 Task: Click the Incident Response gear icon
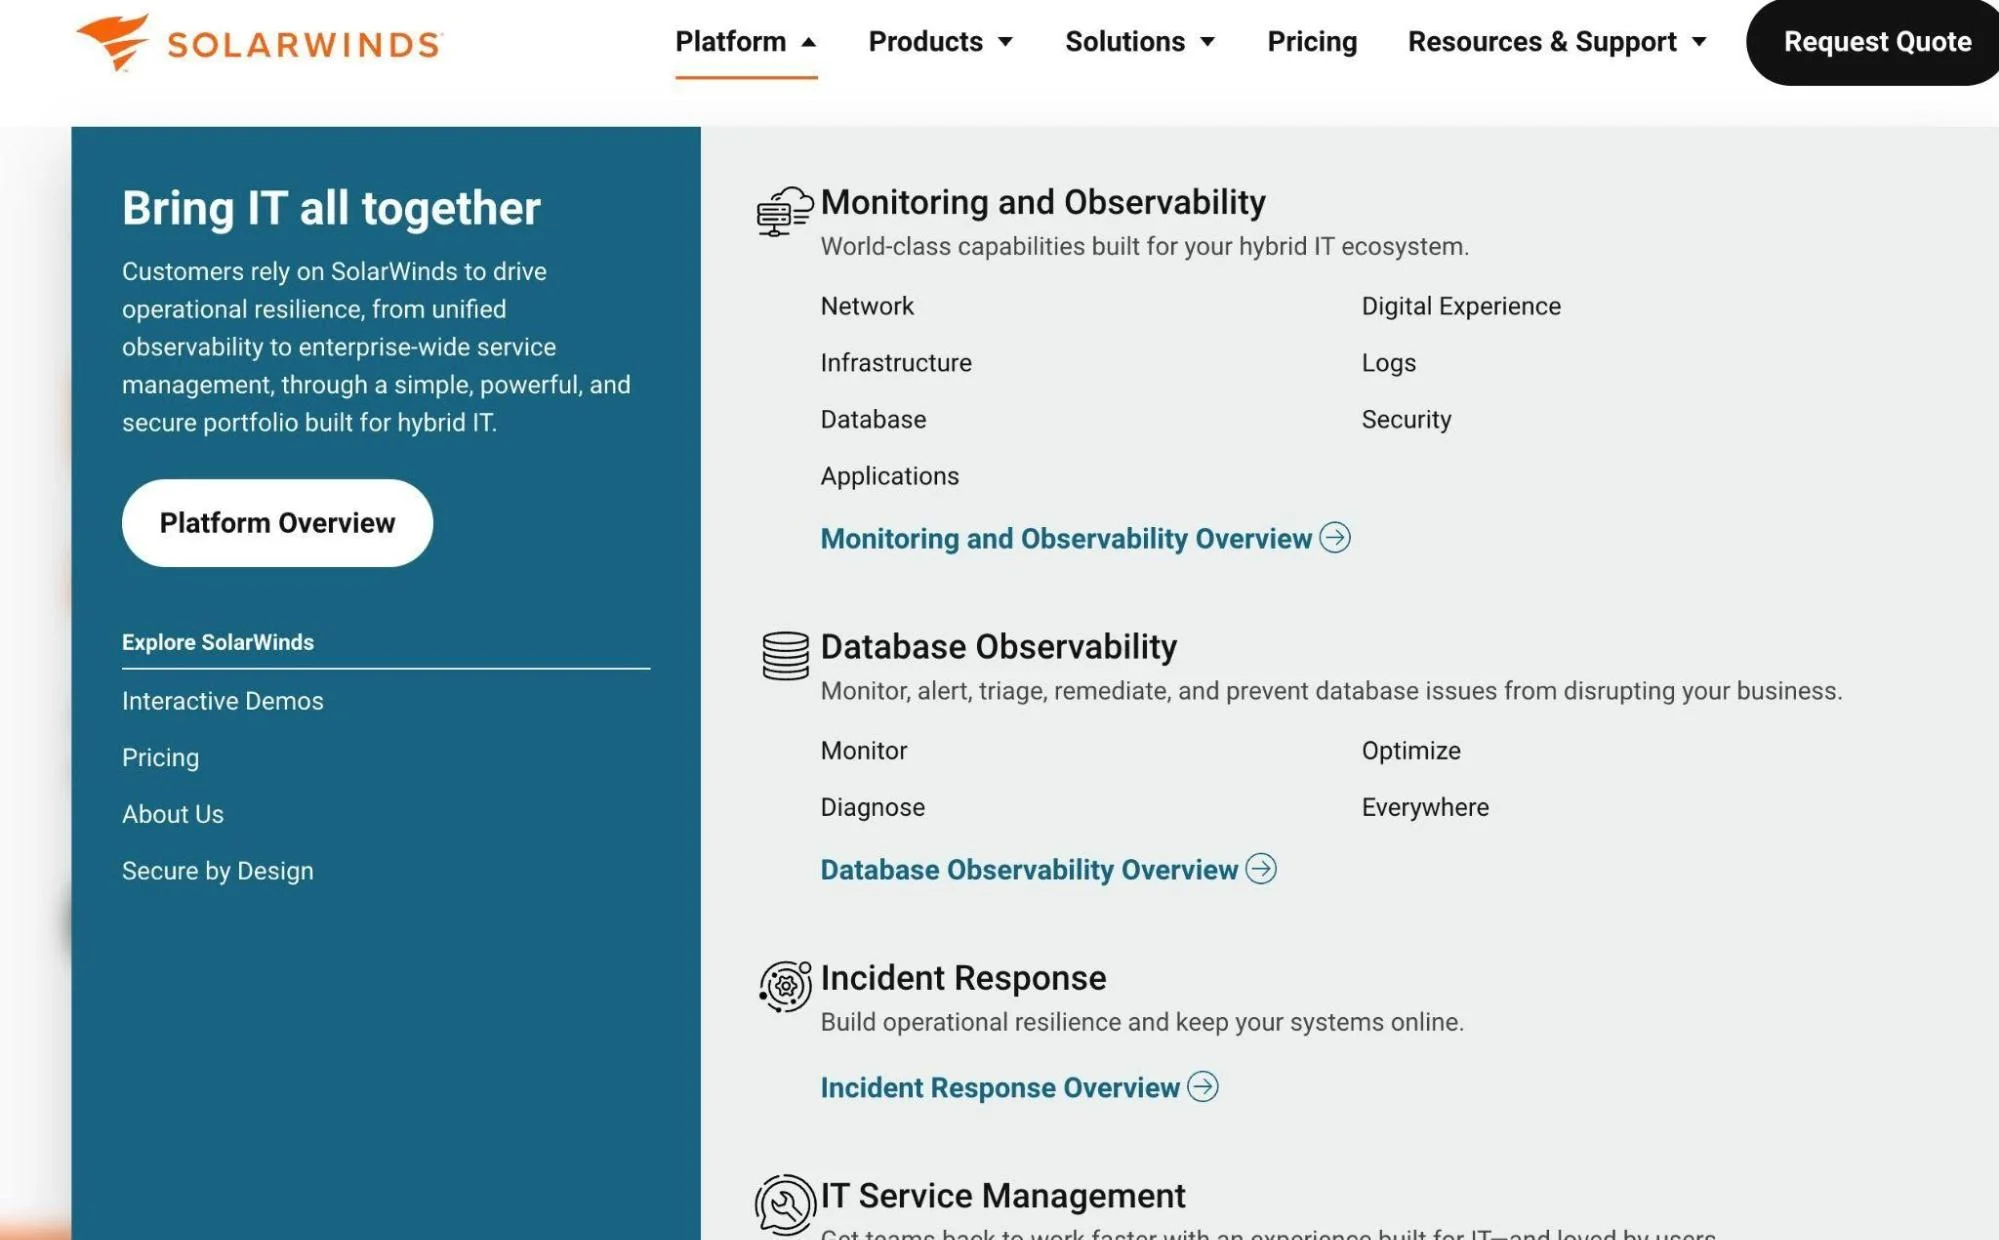pos(785,986)
